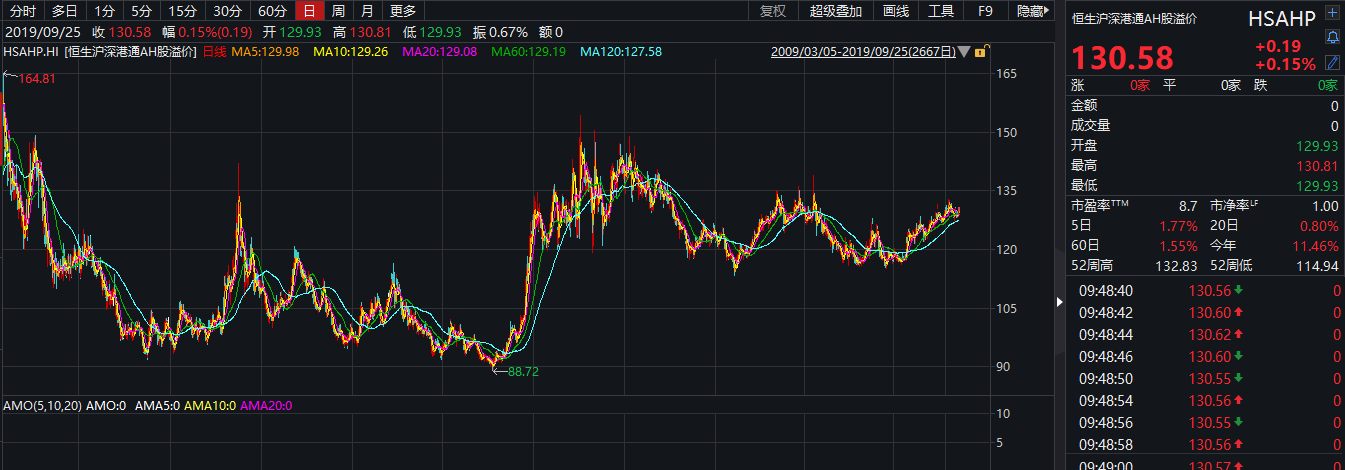The height and width of the screenshot is (470, 1345).
Task: Click the F9 deep data button
Action: (x=985, y=11)
